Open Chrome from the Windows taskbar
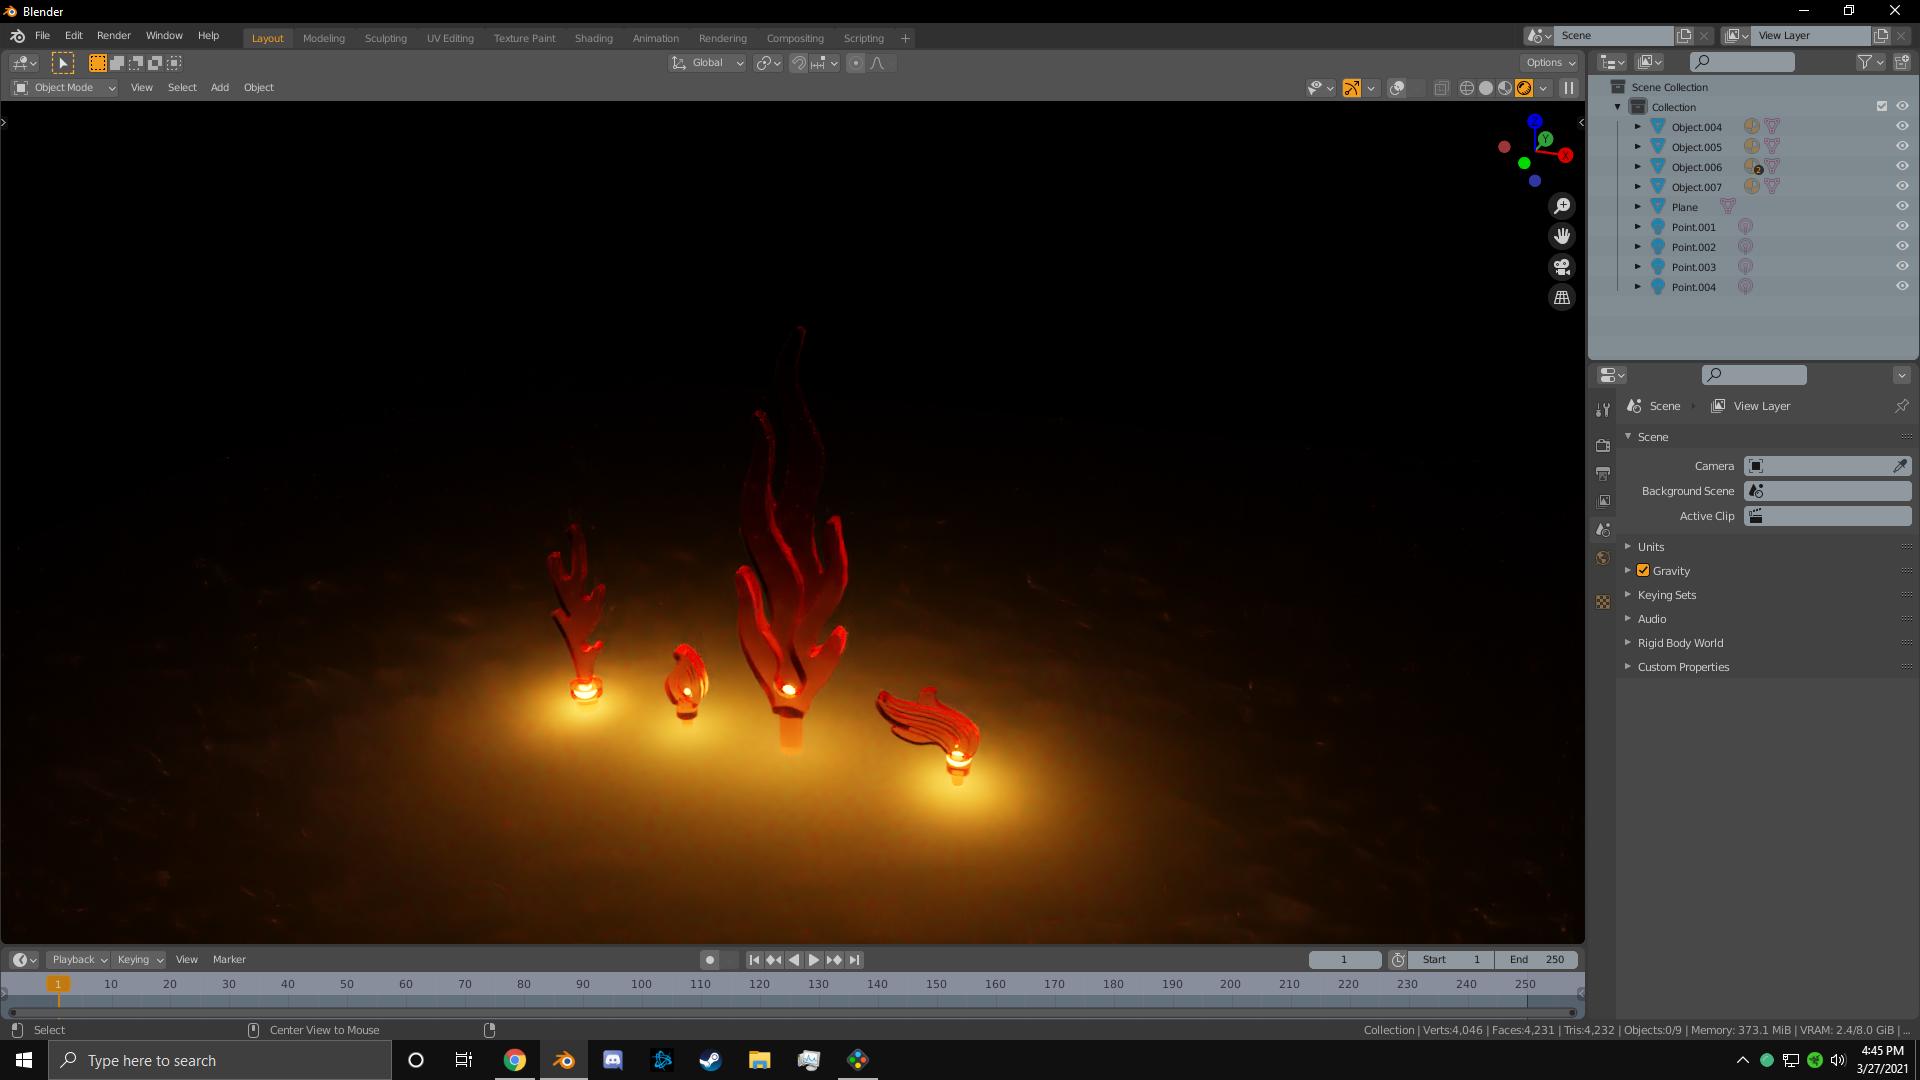1920x1080 pixels. pos(514,1060)
